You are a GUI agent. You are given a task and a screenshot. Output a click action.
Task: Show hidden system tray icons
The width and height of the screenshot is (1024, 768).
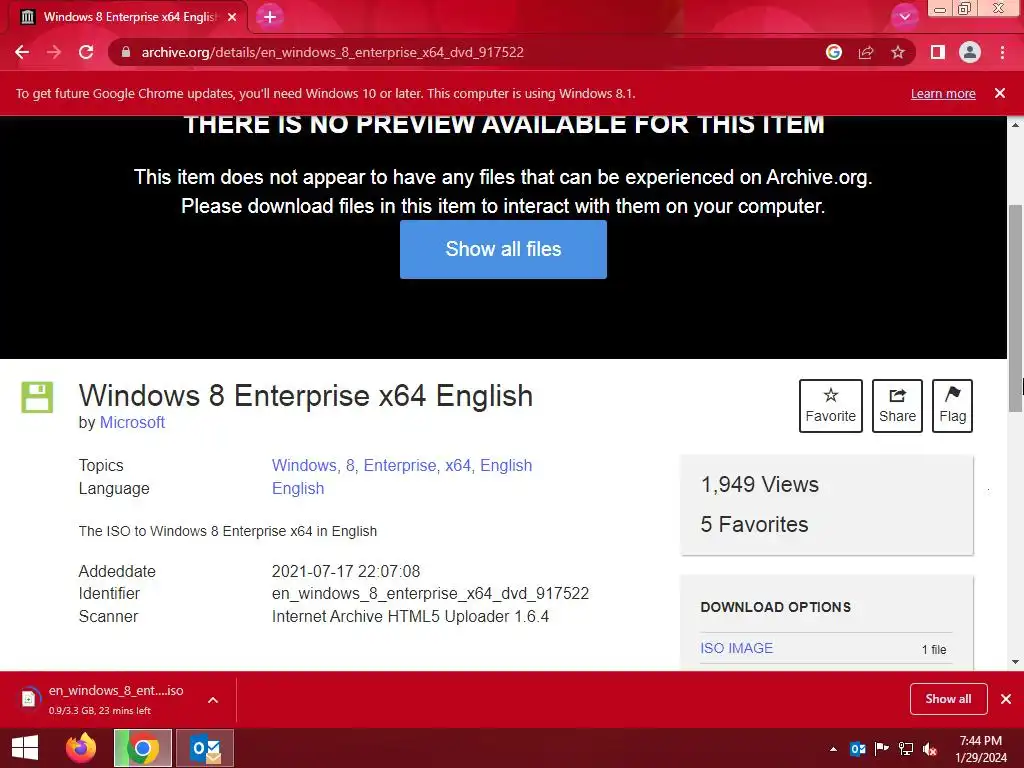click(833, 749)
